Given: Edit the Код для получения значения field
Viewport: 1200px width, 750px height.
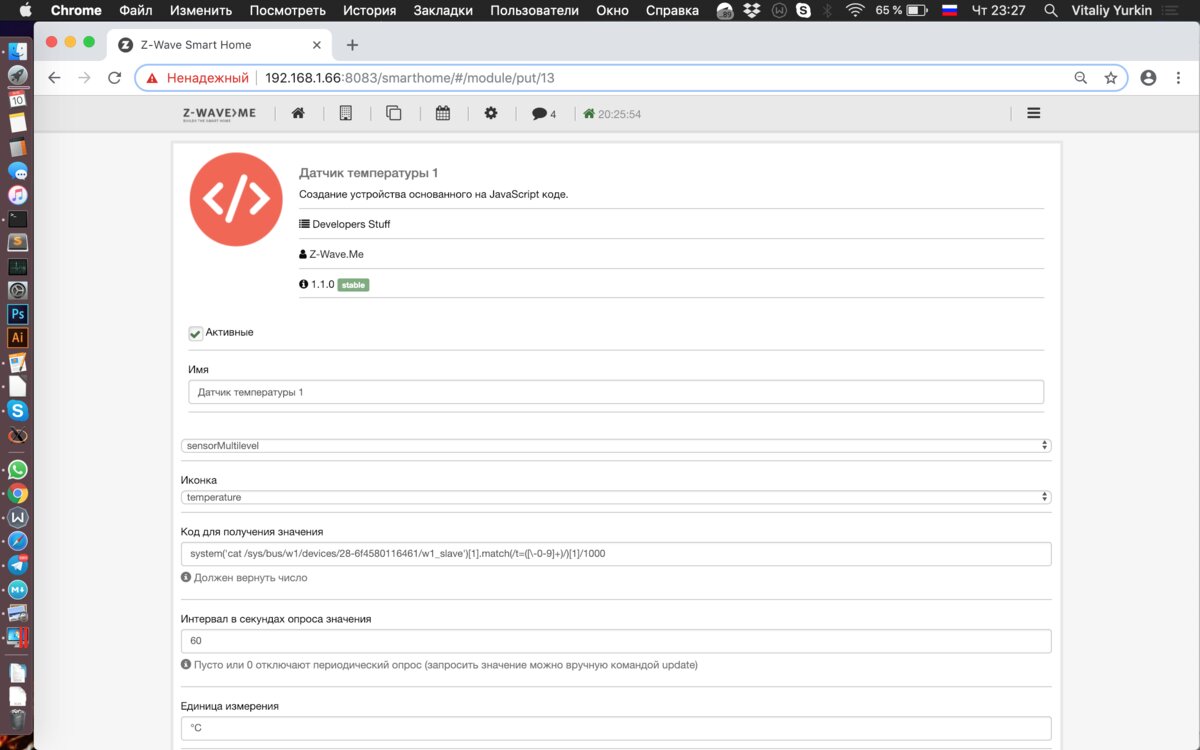Looking at the screenshot, I should point(615,553).
